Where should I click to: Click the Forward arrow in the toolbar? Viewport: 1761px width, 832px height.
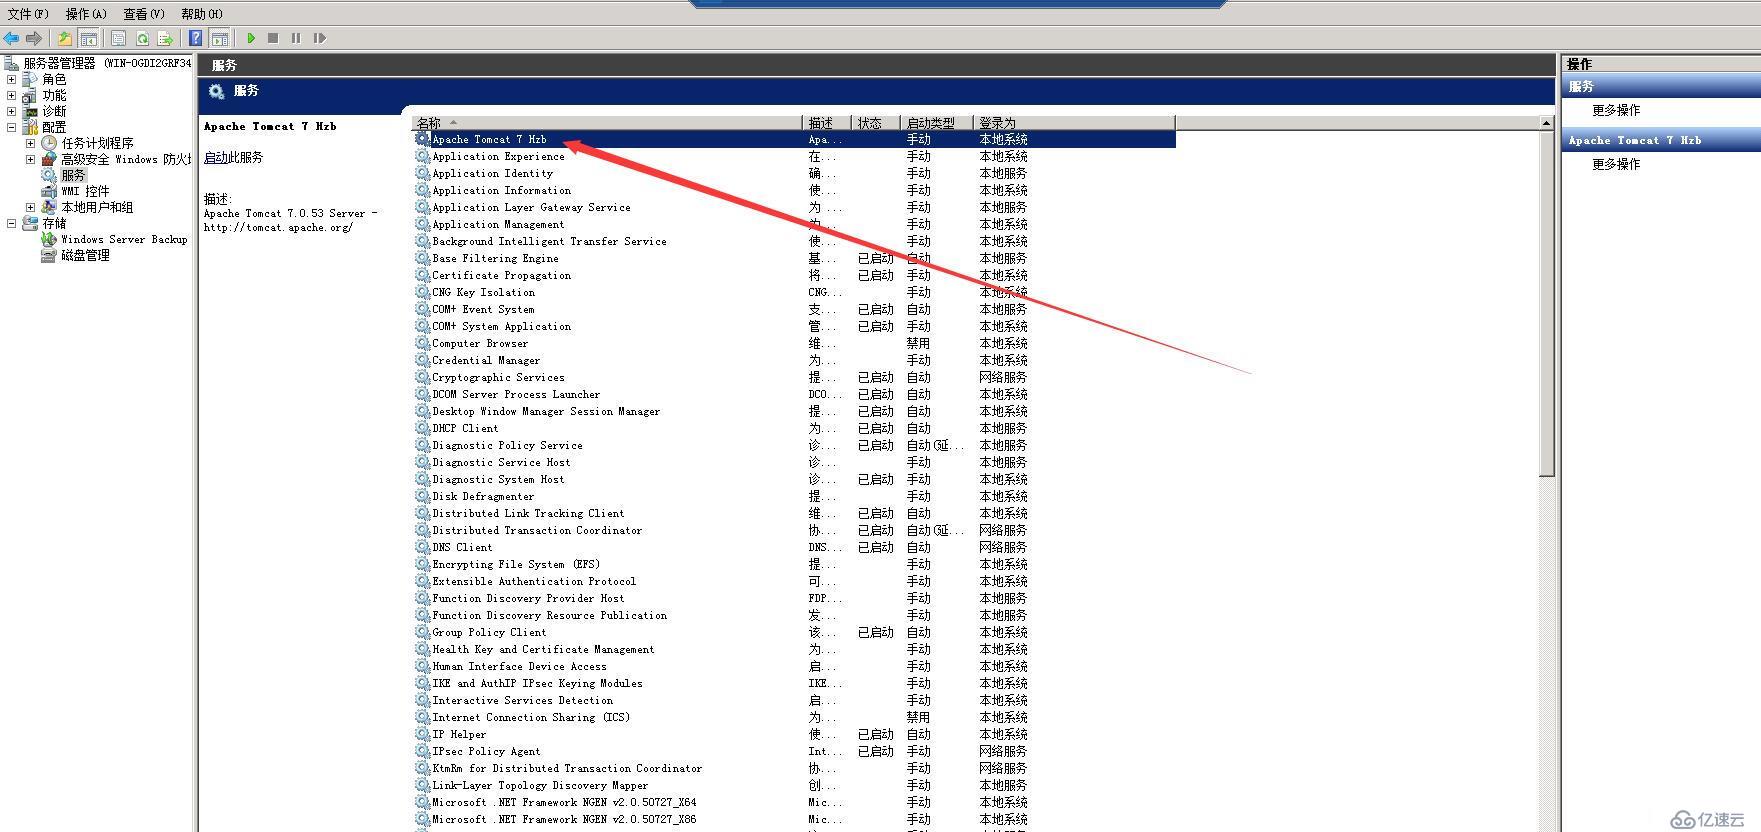point(34,38)
